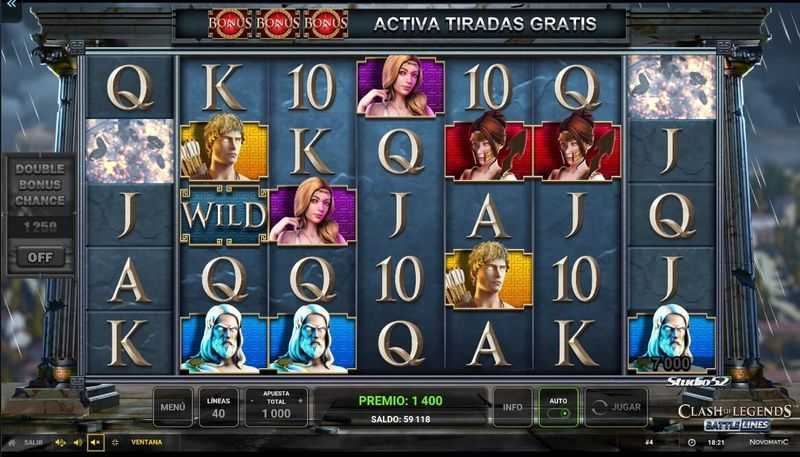Click the Clash of Legends logo
This screenshot has width=800, height=457.
735,417
